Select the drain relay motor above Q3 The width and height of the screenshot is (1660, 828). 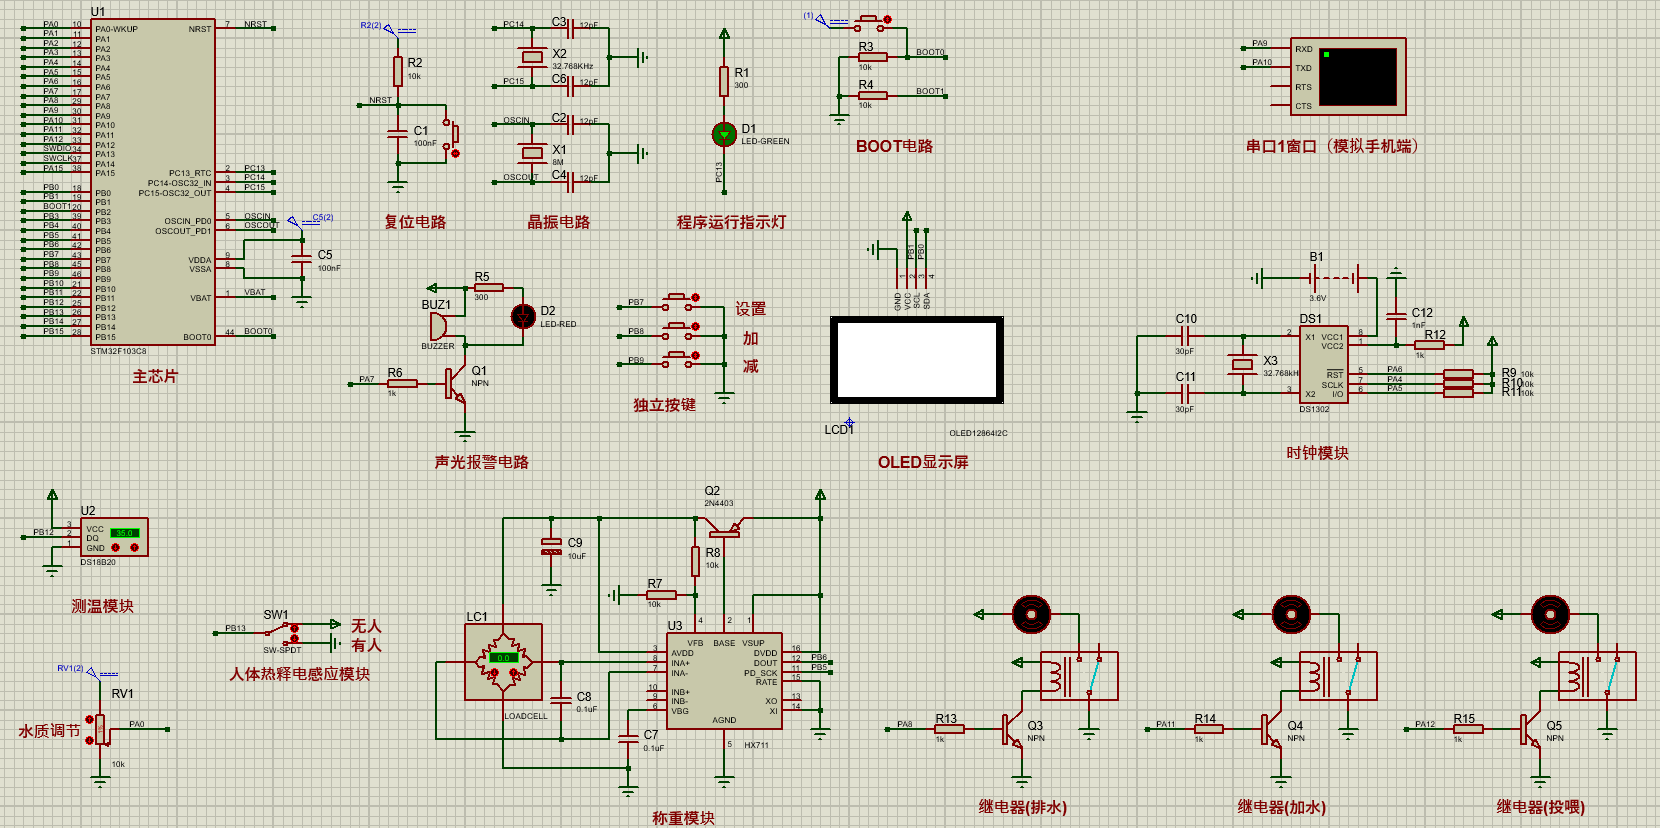click(x=1031, y=614)
